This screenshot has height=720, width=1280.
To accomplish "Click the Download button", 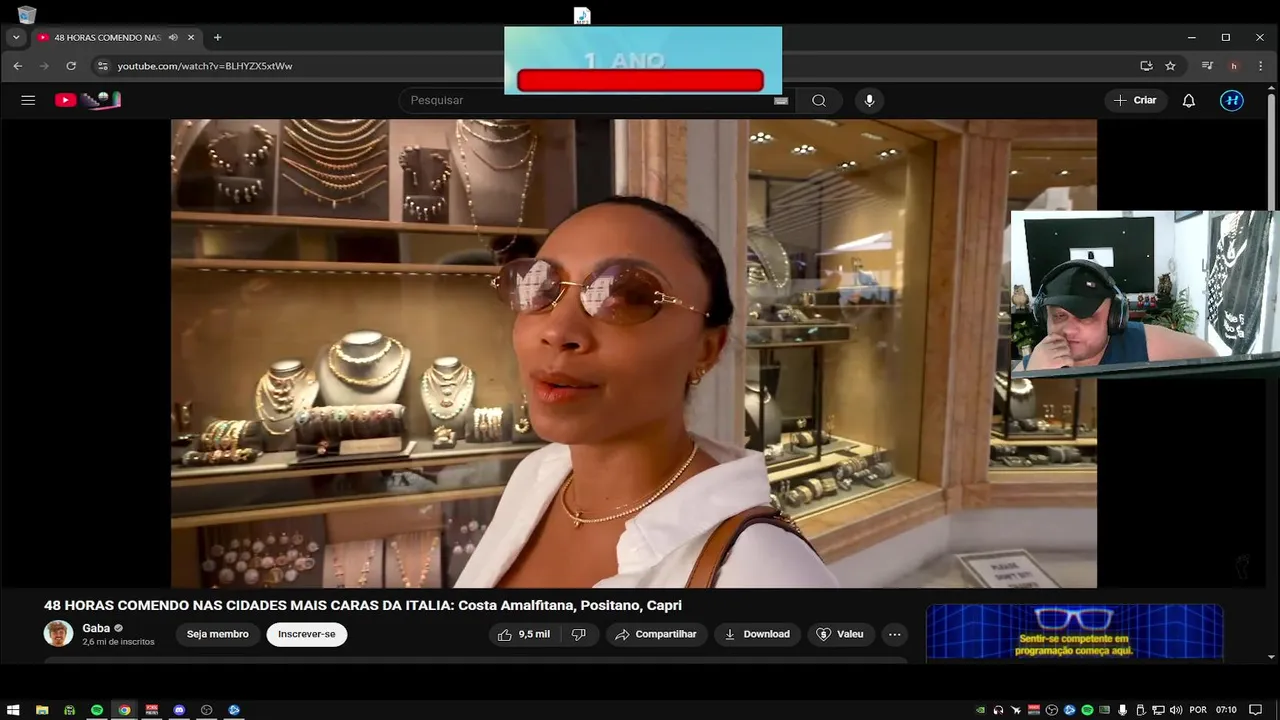I will [757, 634].
